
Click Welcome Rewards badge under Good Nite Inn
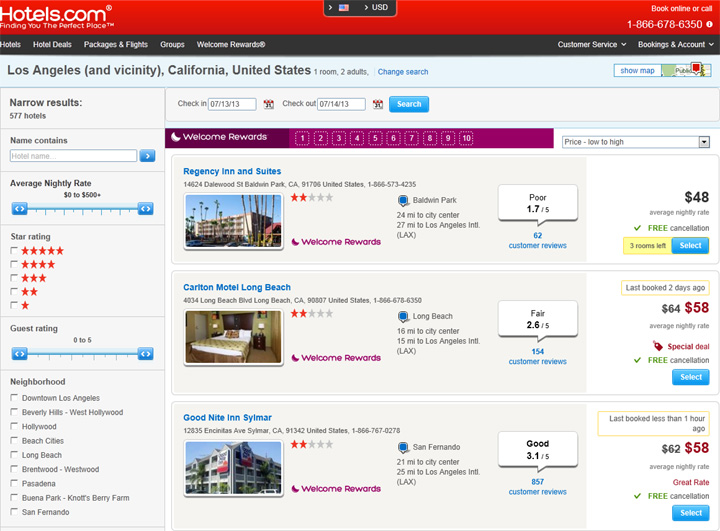[x=336, y=489]
